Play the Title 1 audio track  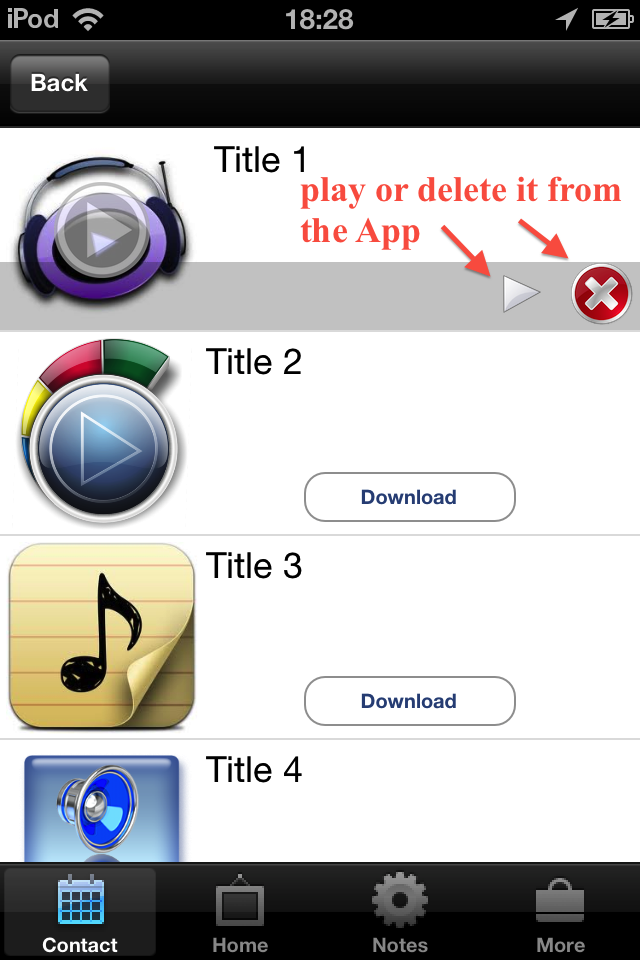[x=521, y=294]
